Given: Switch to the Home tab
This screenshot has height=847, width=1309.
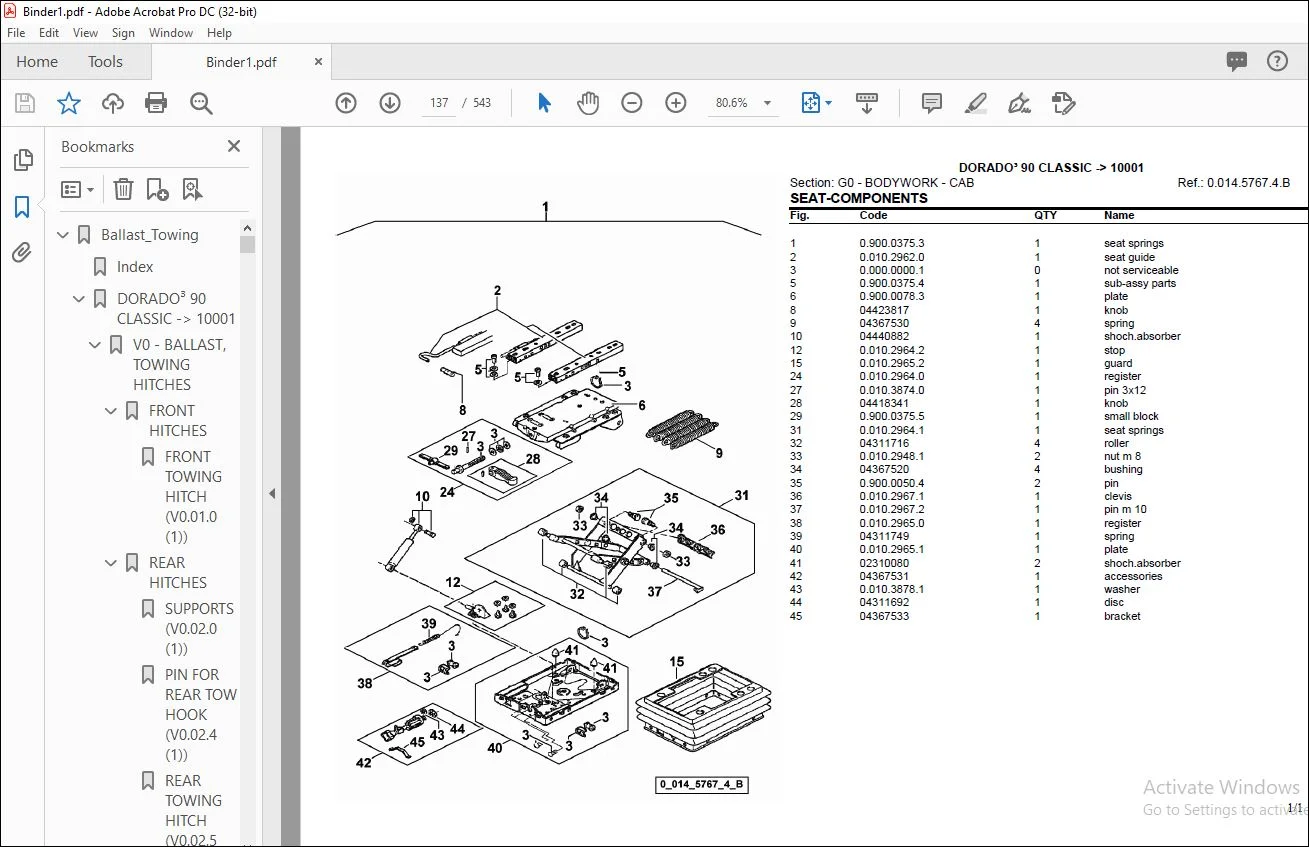Looking at the screenshot, I should [37, 61].
